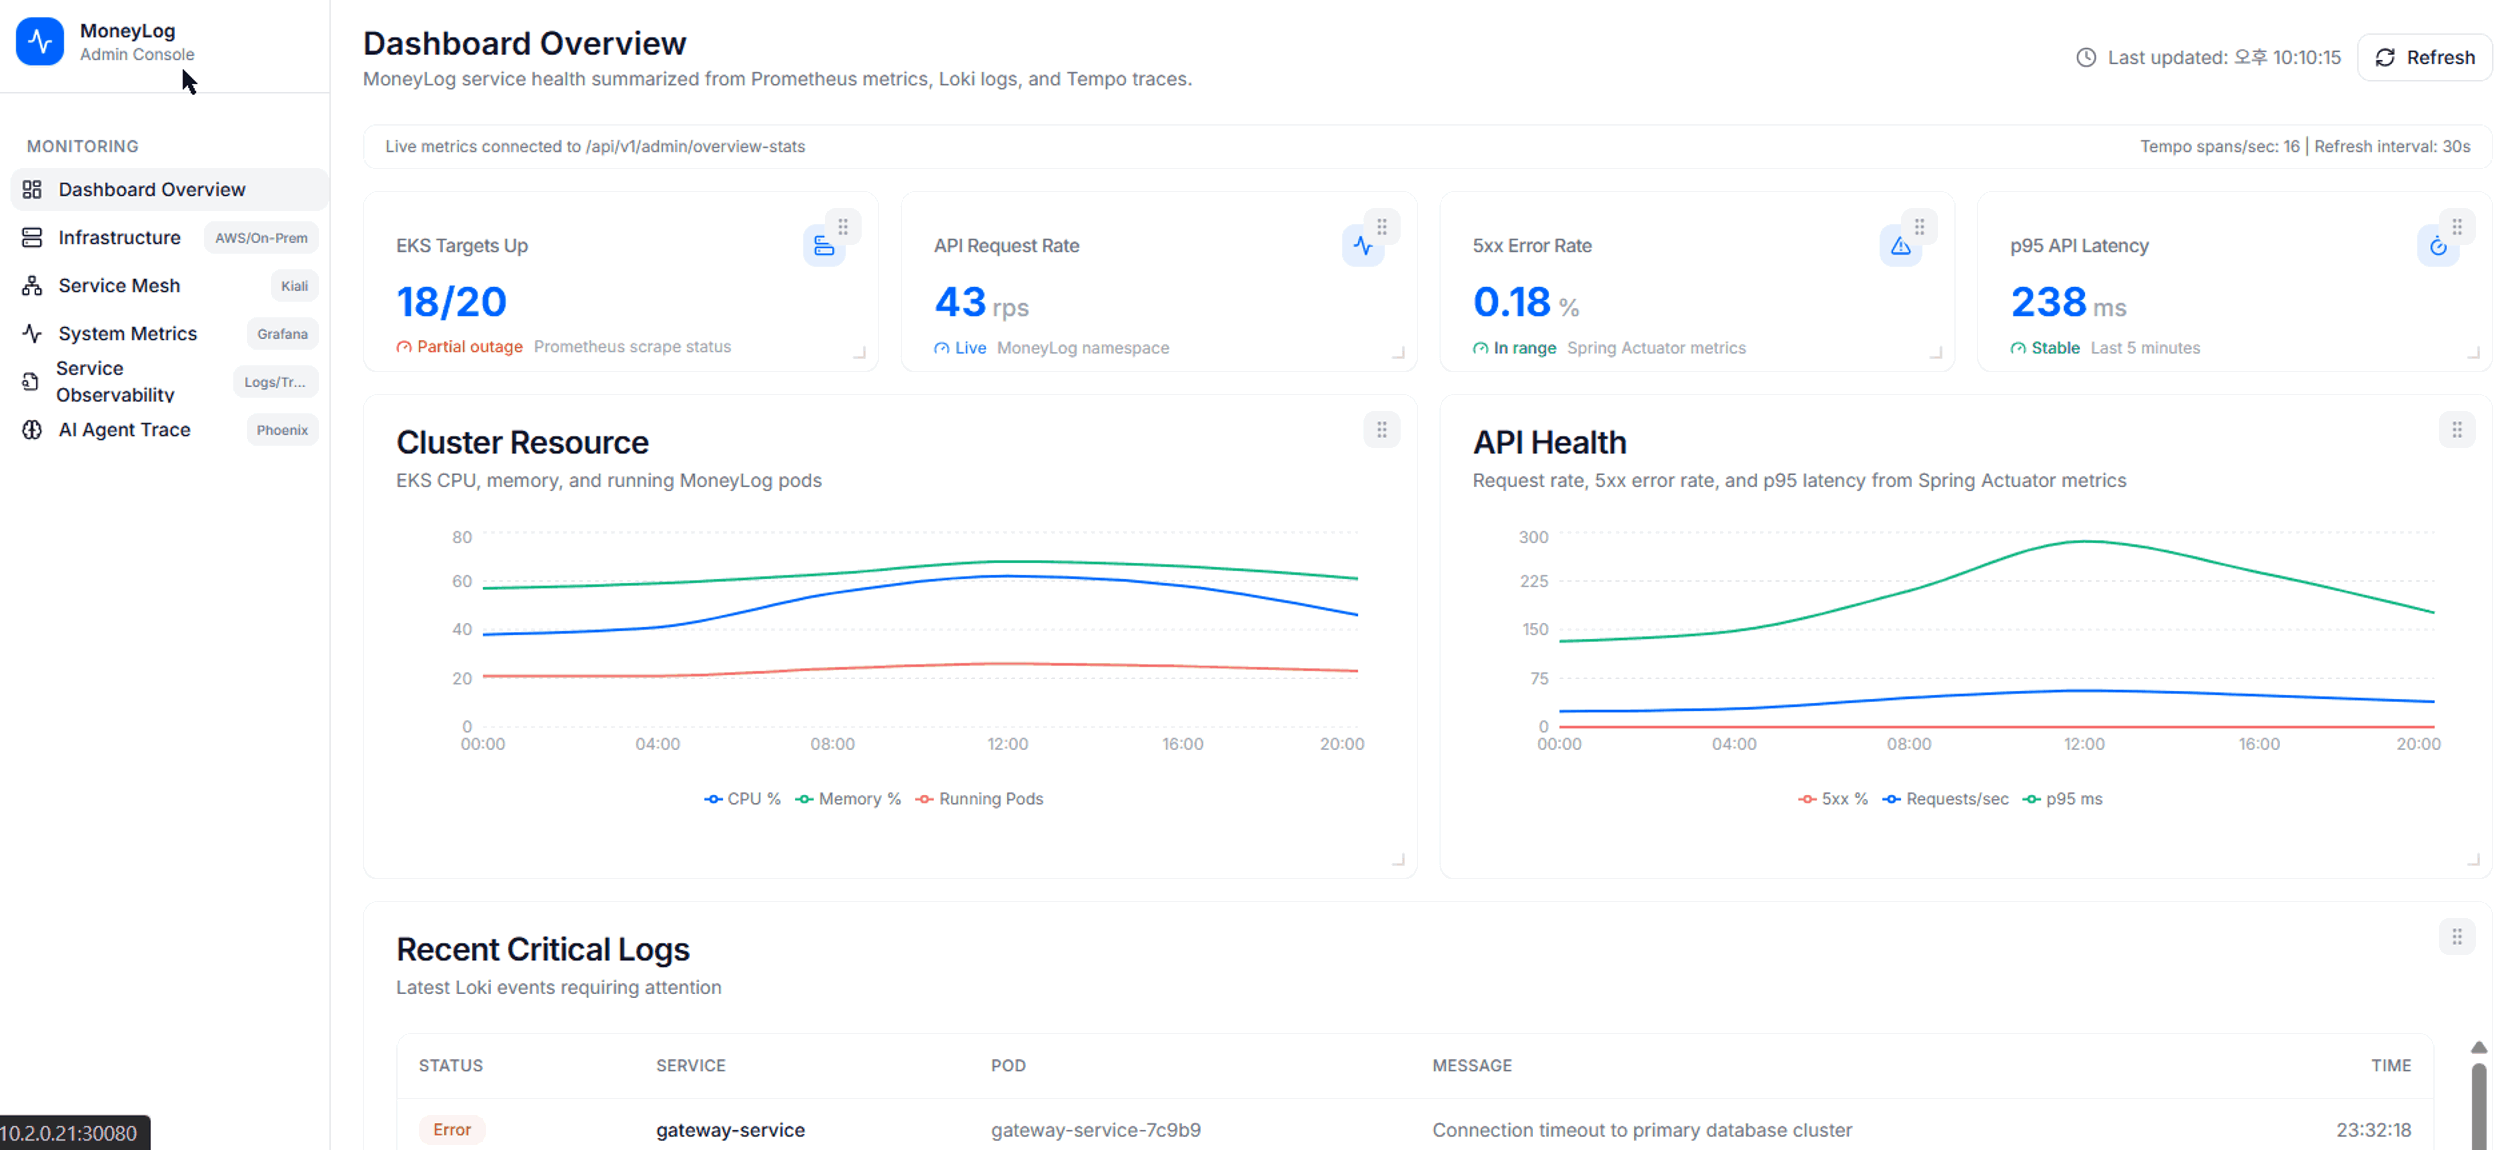The height and width of the screenshot is (1150, 2520).
Task: Toggle the p95 ms series in legend
Action: tap(2063, 799)
